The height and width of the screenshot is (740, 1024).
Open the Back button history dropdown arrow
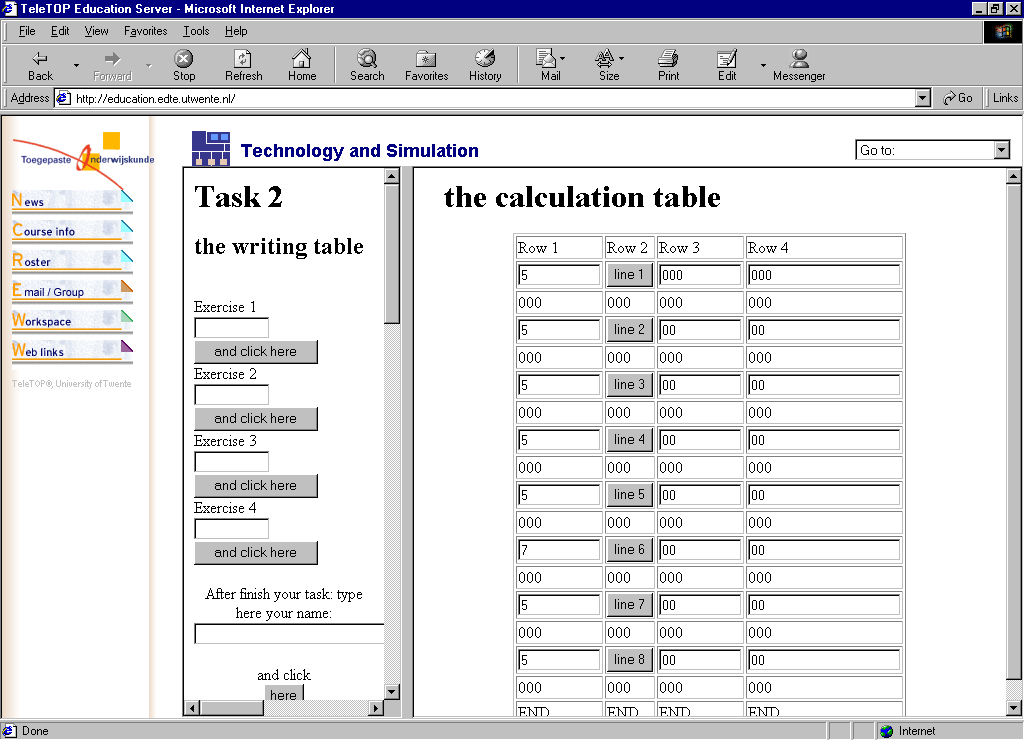point(76,65)
